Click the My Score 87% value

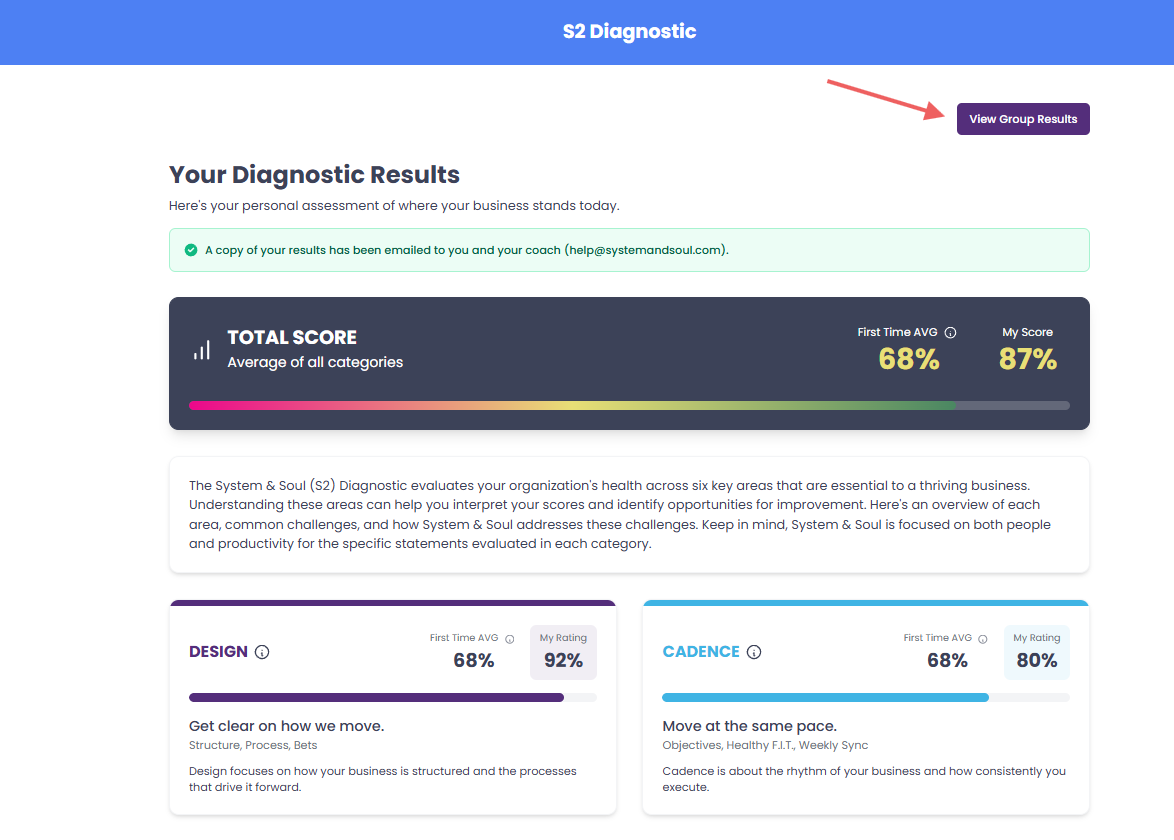tap(1028, 358)
